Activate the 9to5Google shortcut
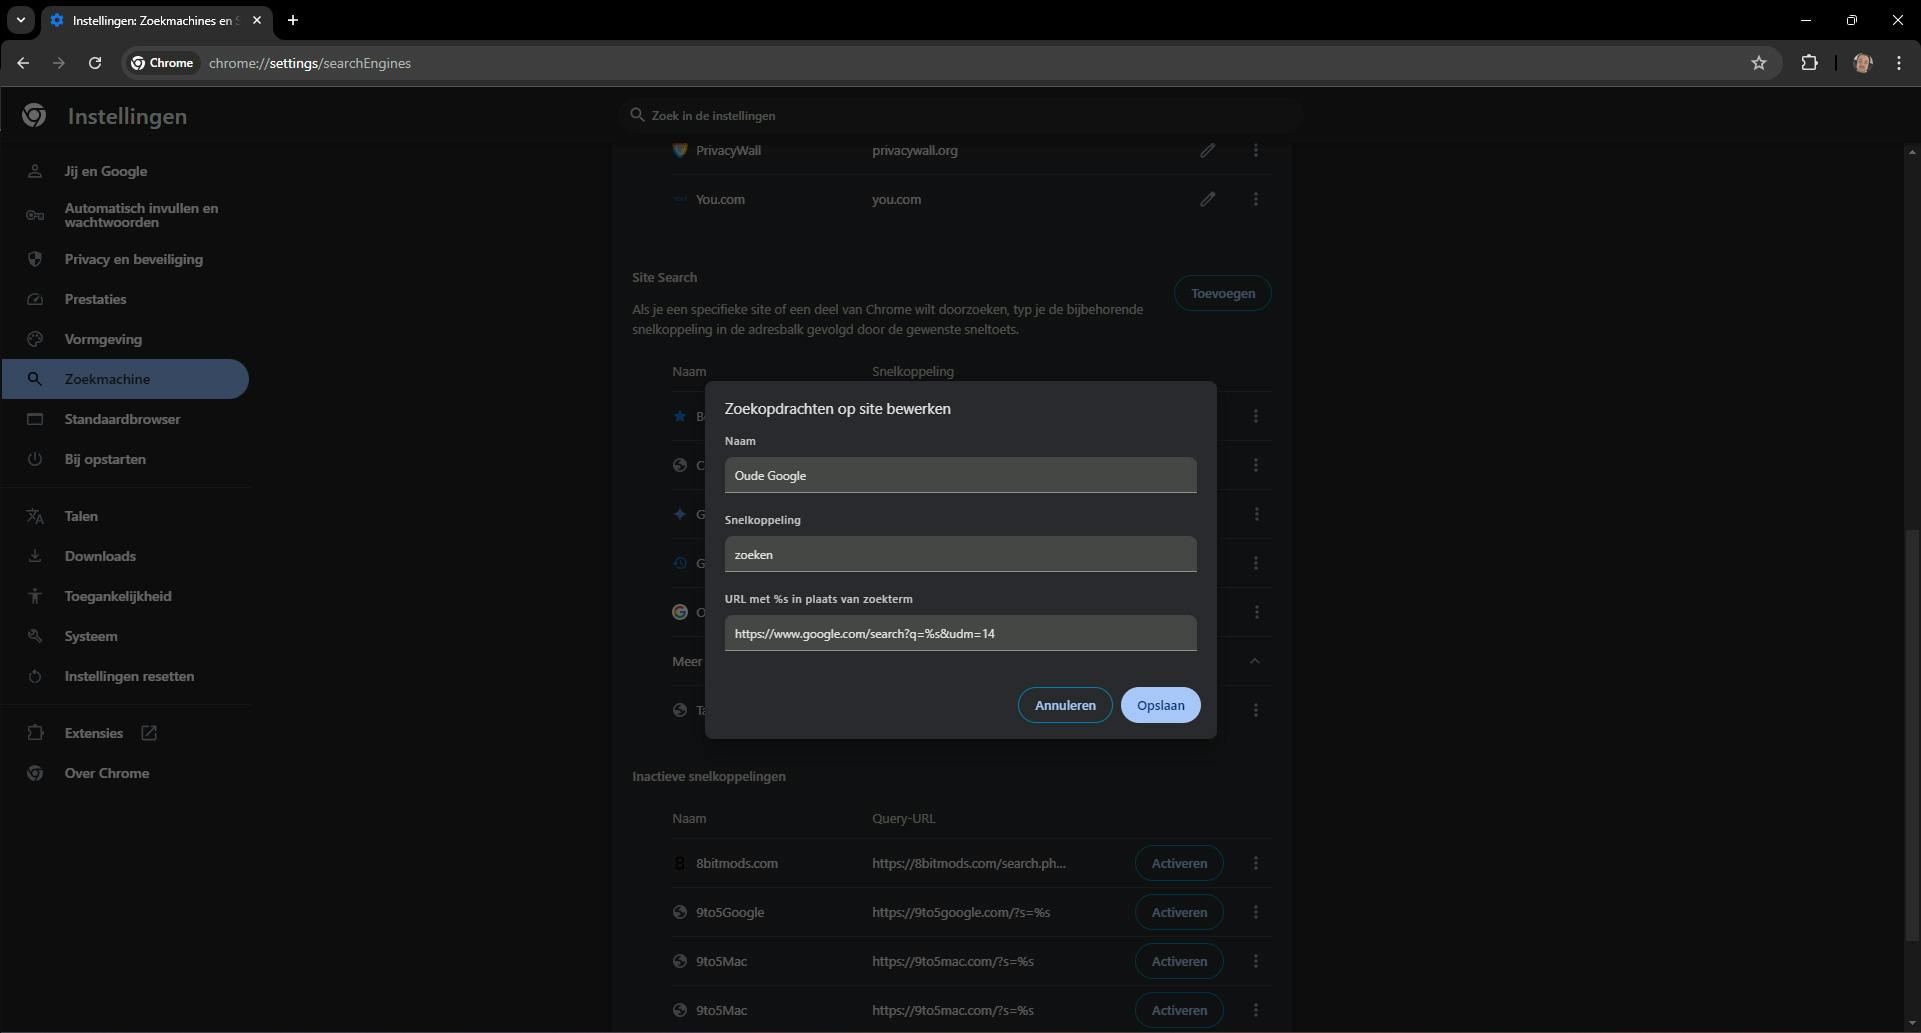Screen dimensions: 1921x1033 tap(1179, 912)
